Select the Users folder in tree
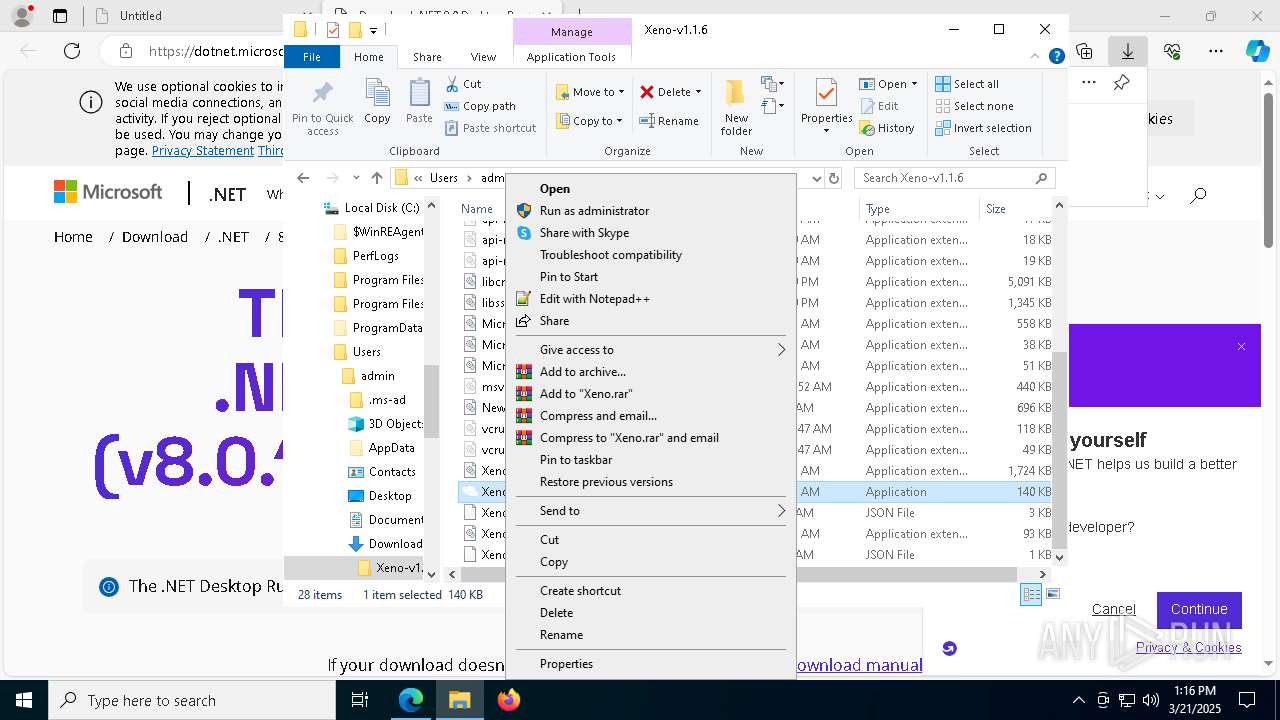 pyautogui.click(x=366, y=352)
